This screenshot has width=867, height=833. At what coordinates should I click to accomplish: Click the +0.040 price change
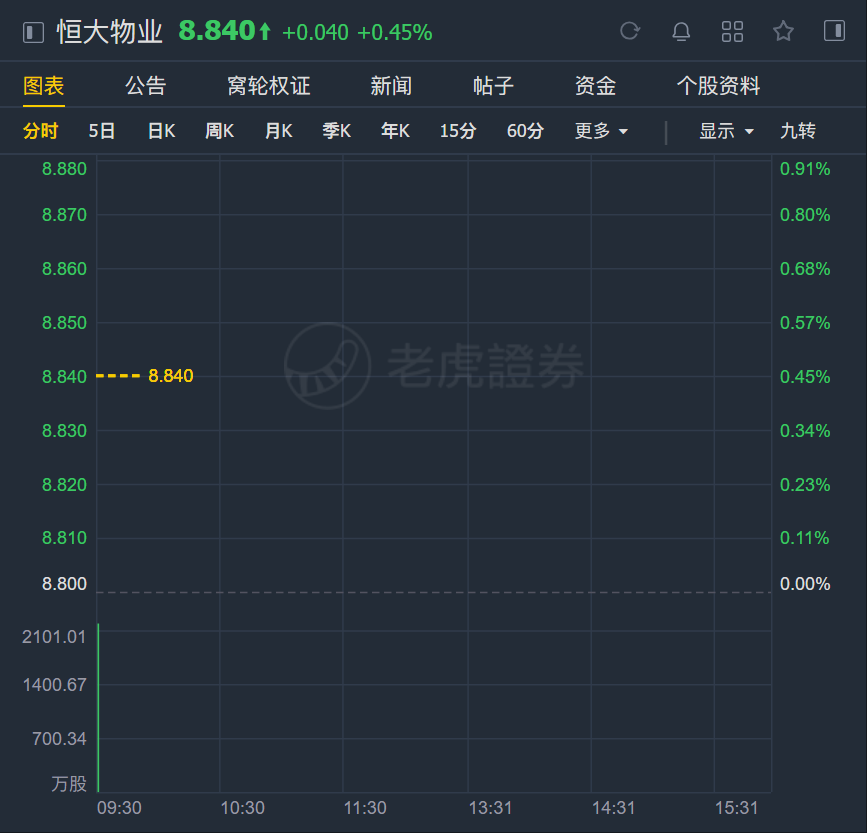[x=315, y=33]
